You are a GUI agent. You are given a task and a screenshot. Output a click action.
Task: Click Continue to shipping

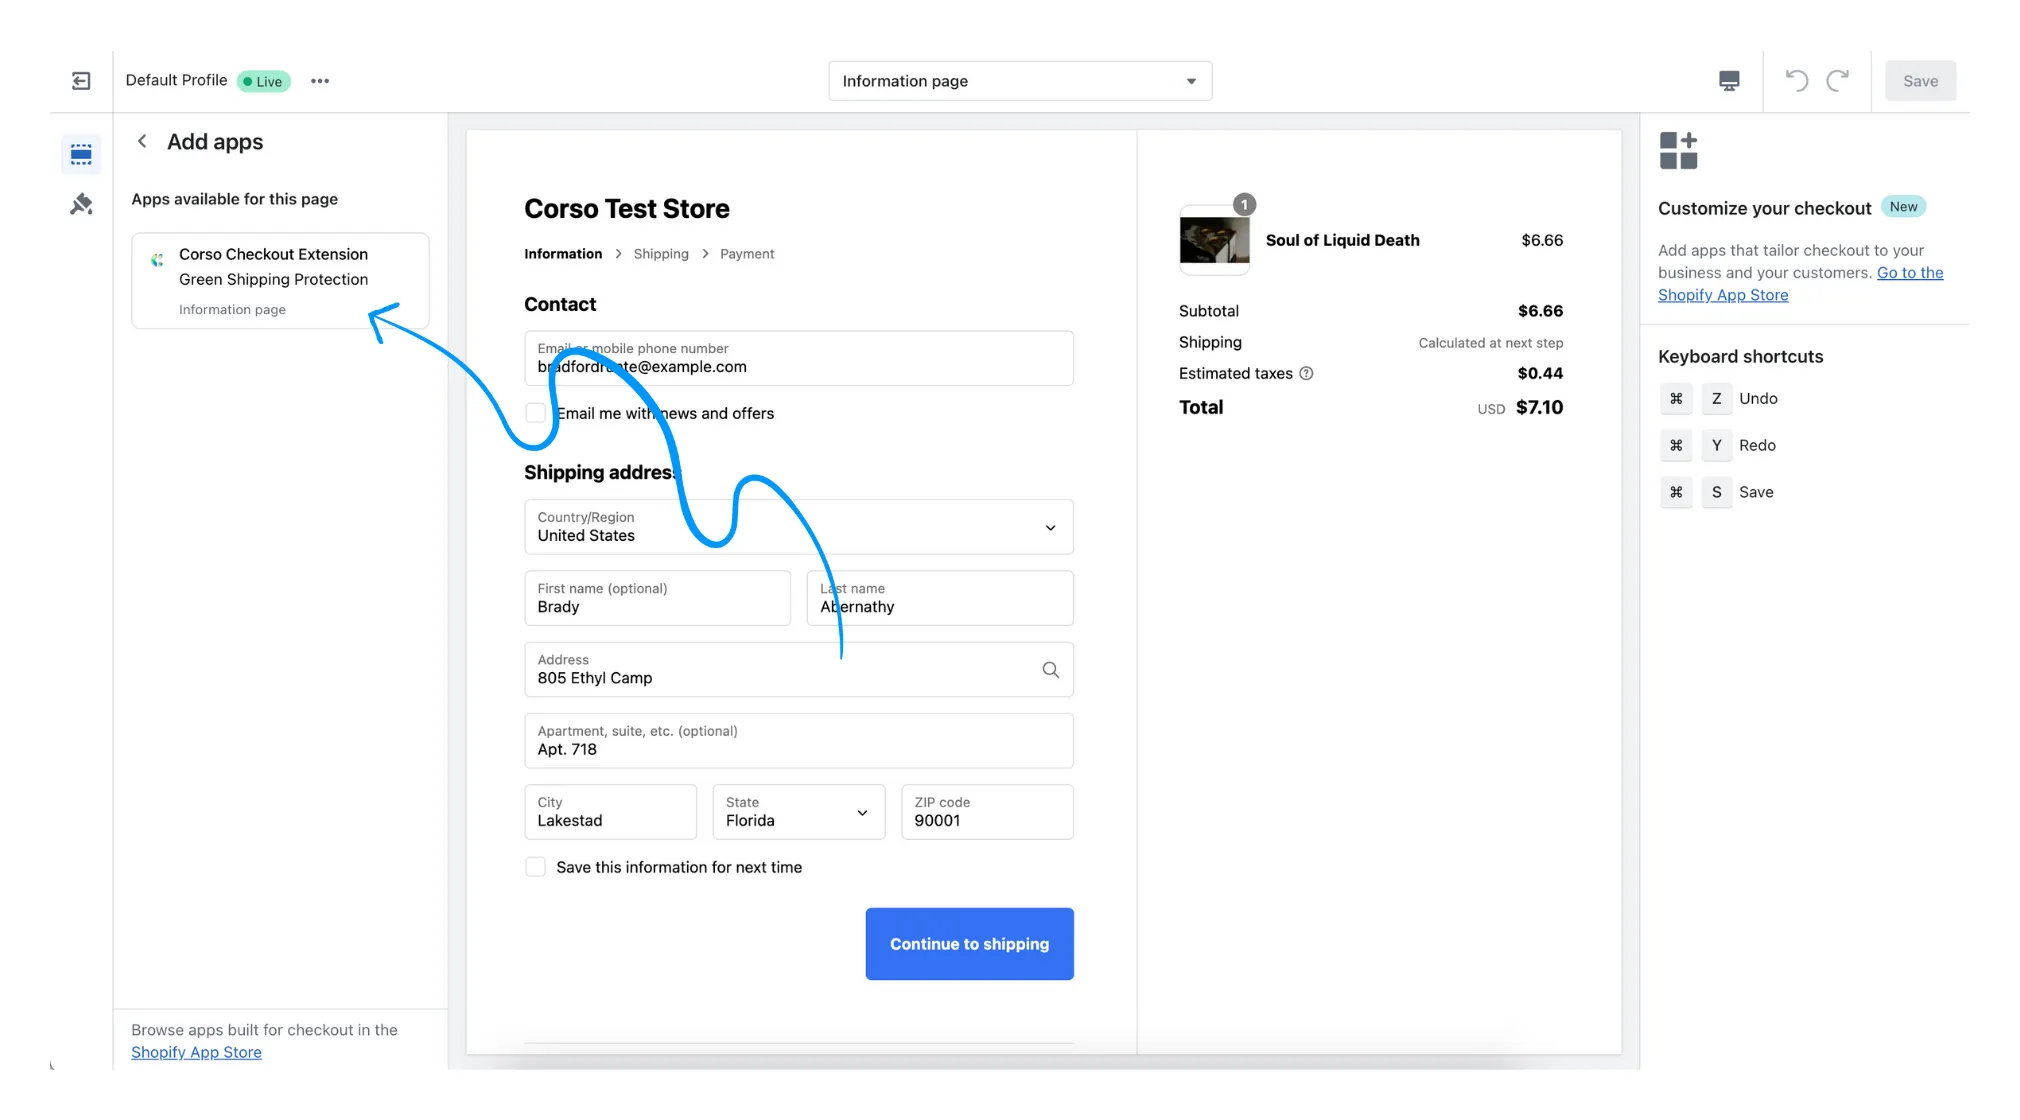[969, 943]
